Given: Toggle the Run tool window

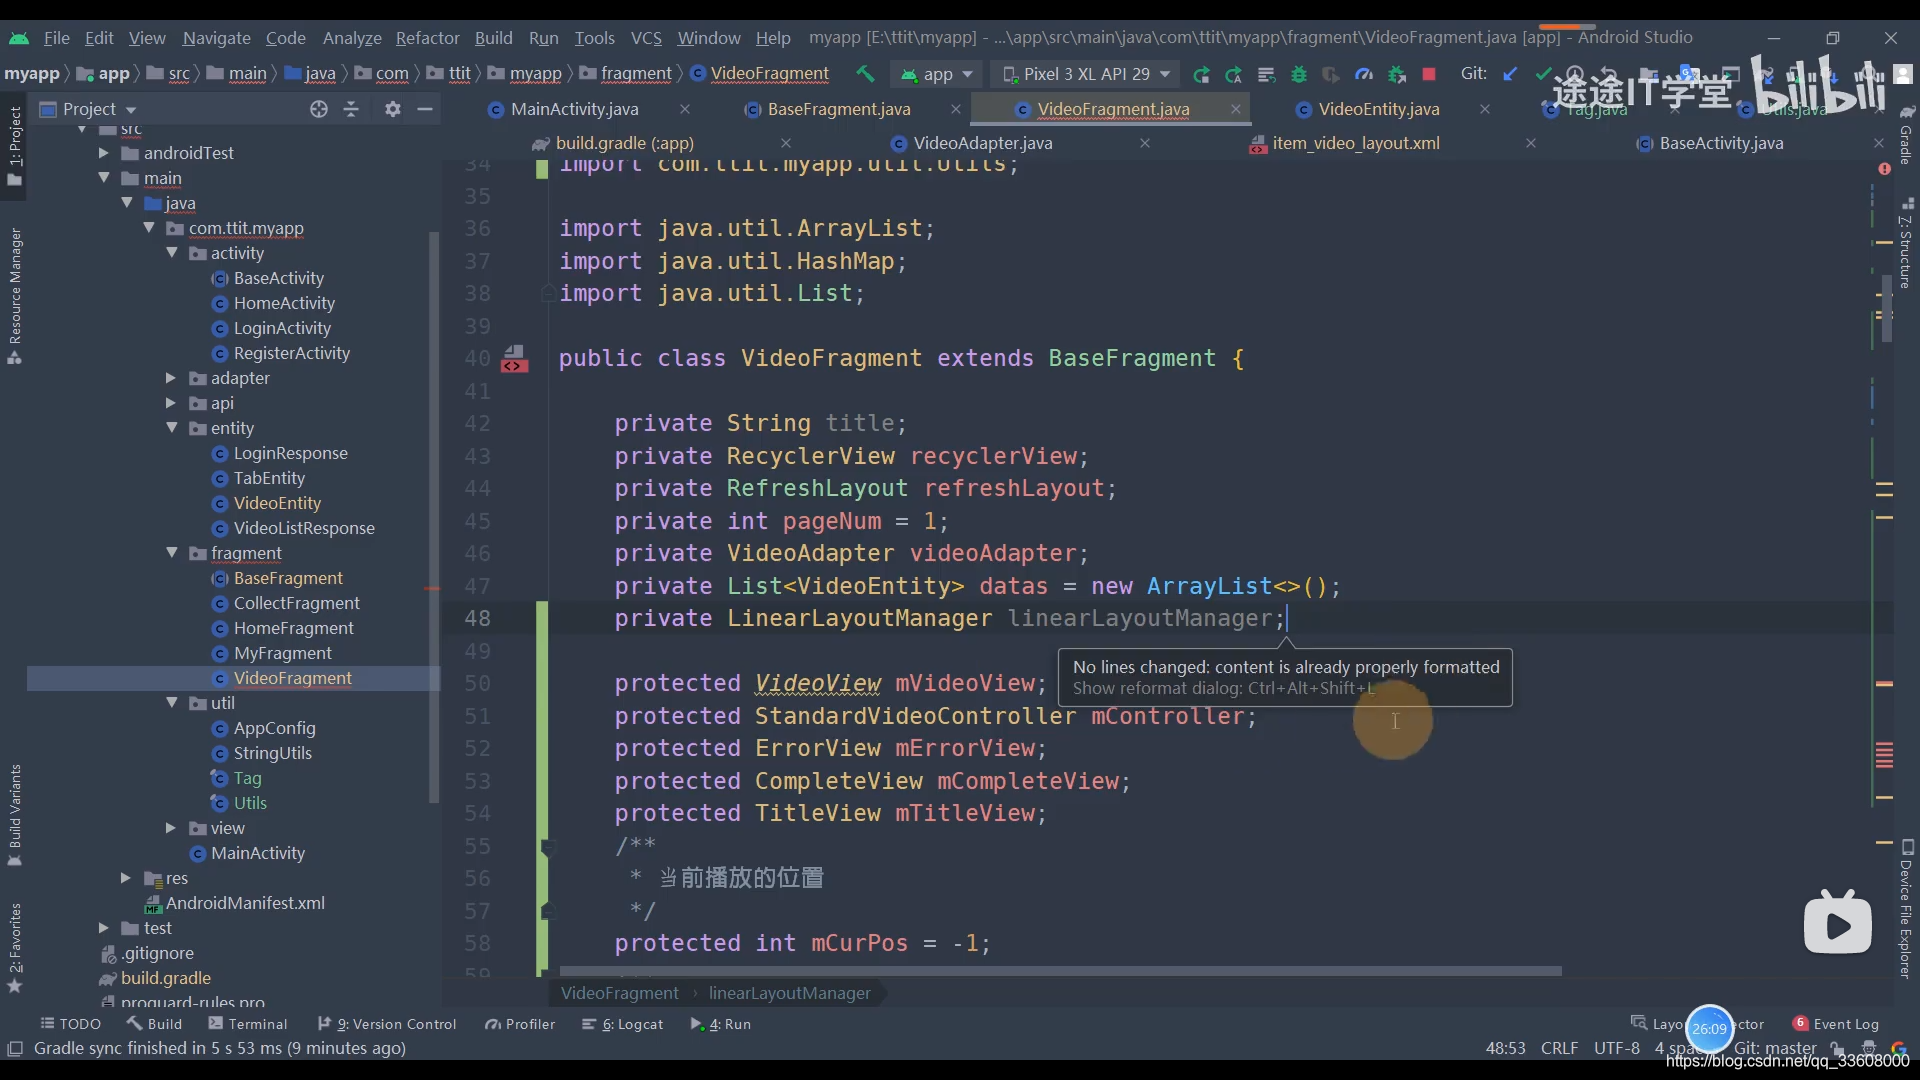Looking at the screenshot, I should (721, 1024).
